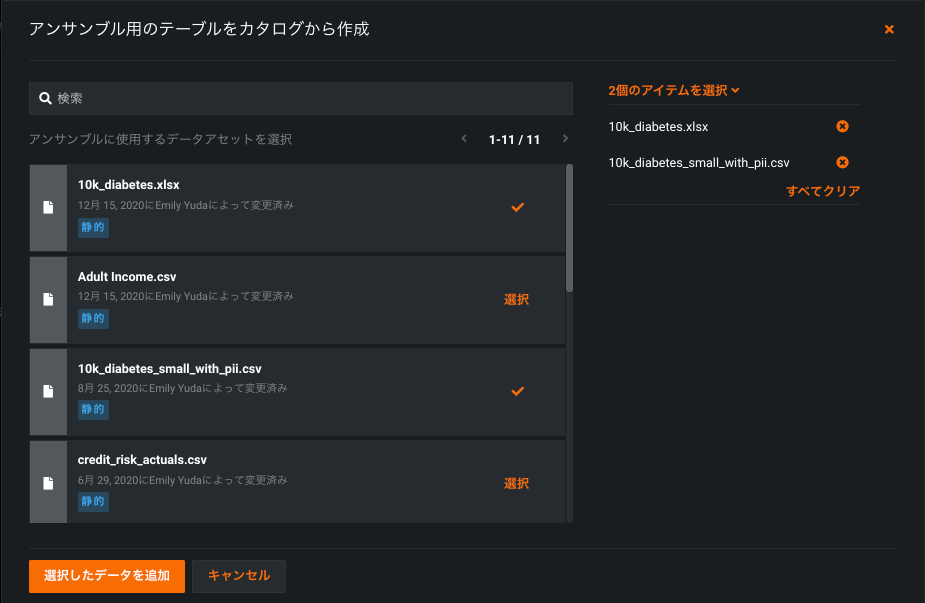Viewport: 925px width, 603px height.
Task: Remove 10k_diabetes_small_with_pii.csv from selected items
Action: (842, 162)
